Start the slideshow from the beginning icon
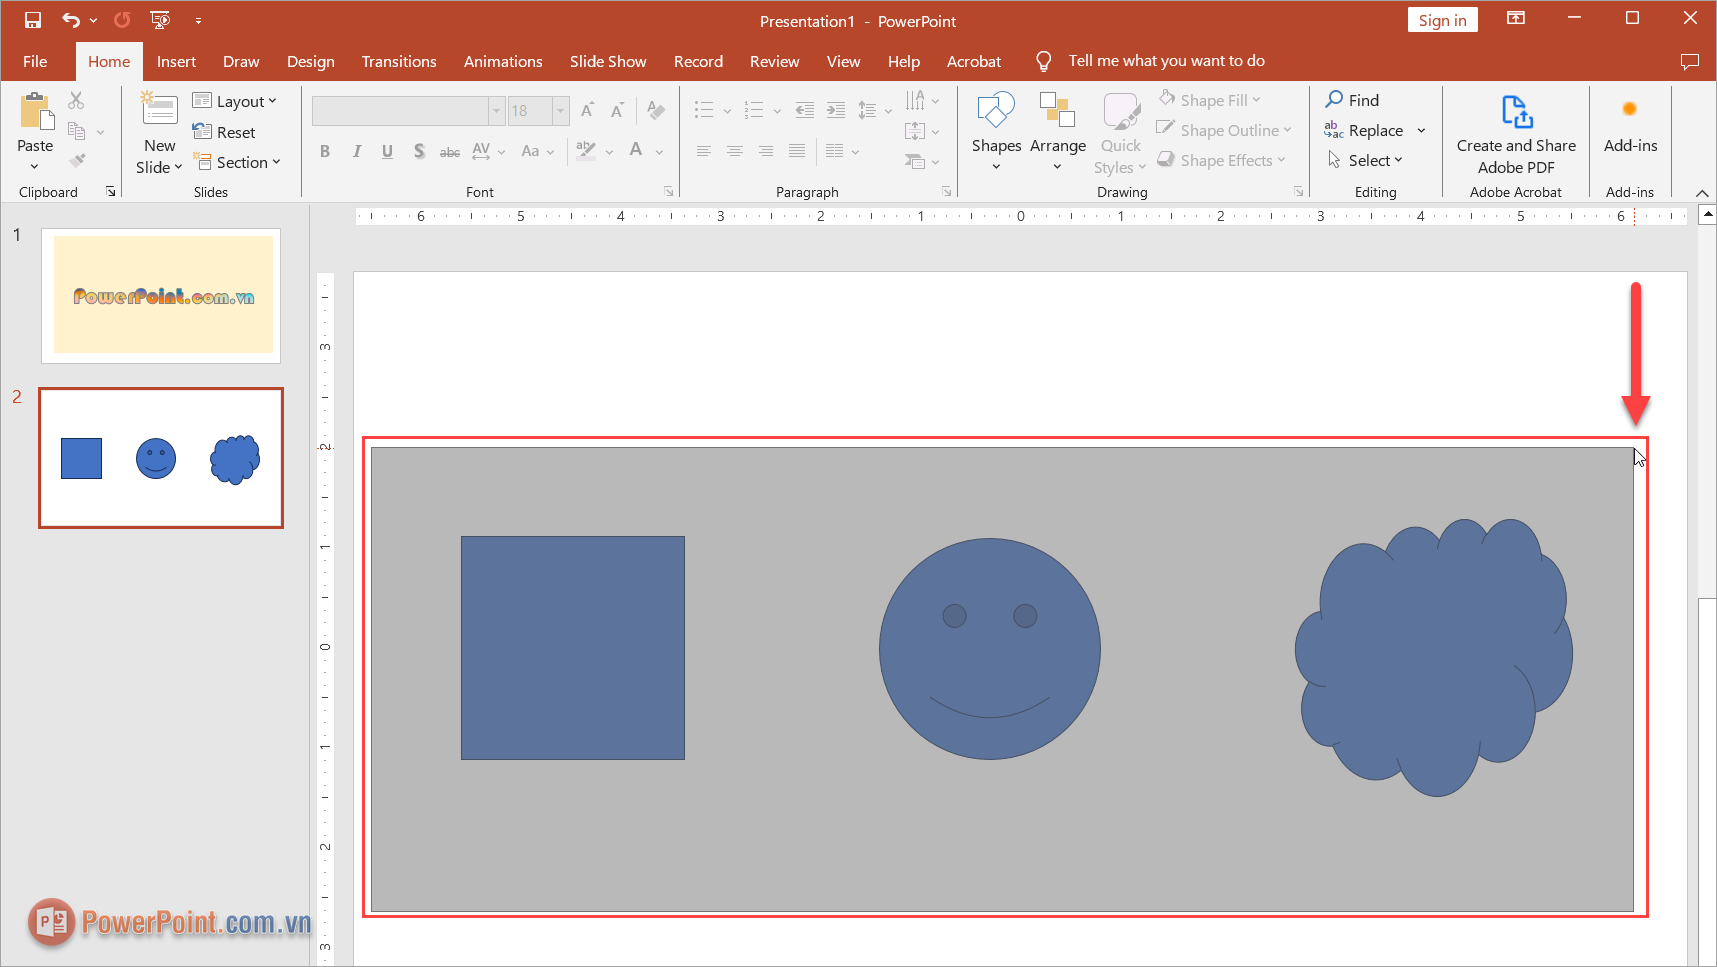The width and height of the screenshot is (1717, 967). click(160, 20)
